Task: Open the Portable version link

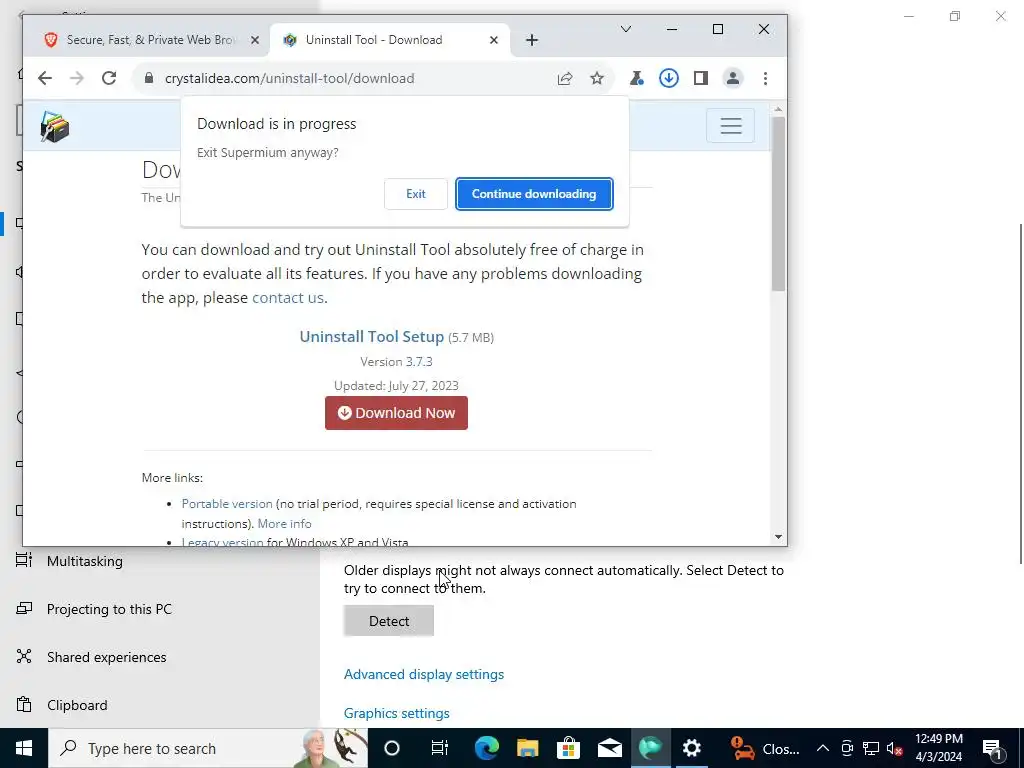Action: pos(227,504)
